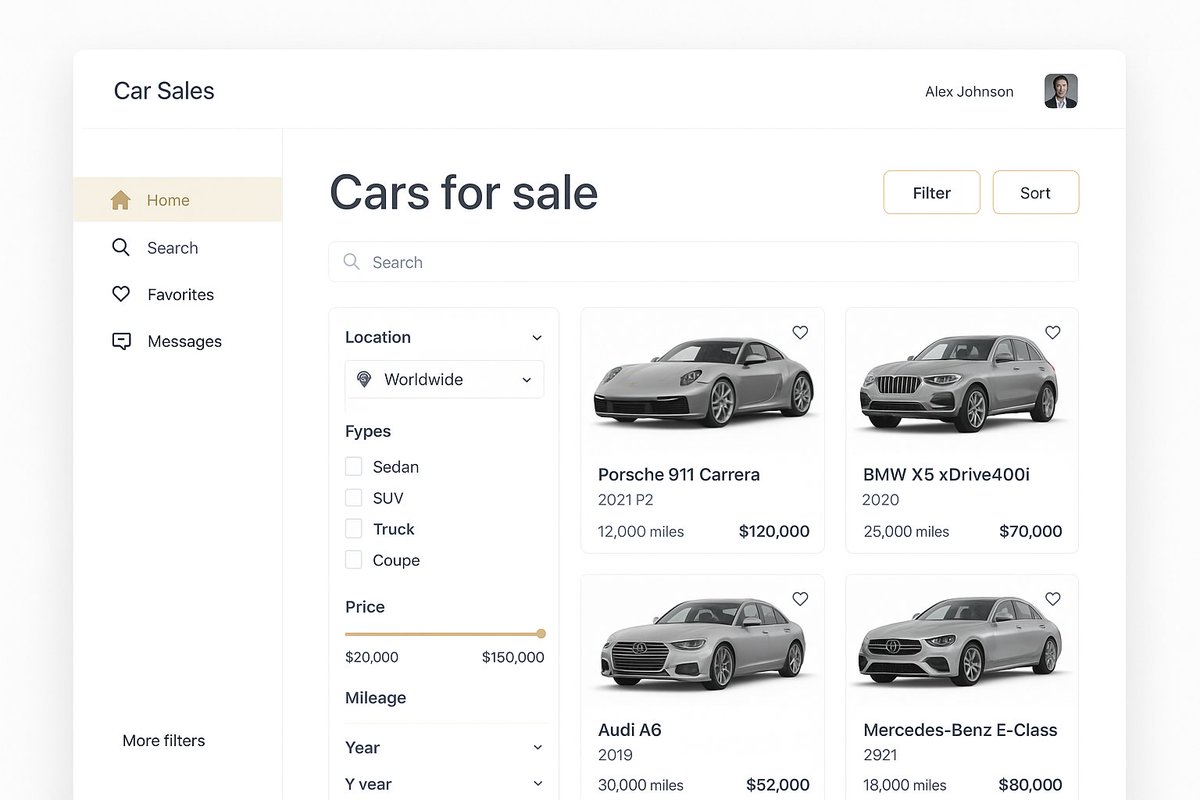1200x800 pixels.
Task: Expand the Y year filter section
Action: pos(444,784)
